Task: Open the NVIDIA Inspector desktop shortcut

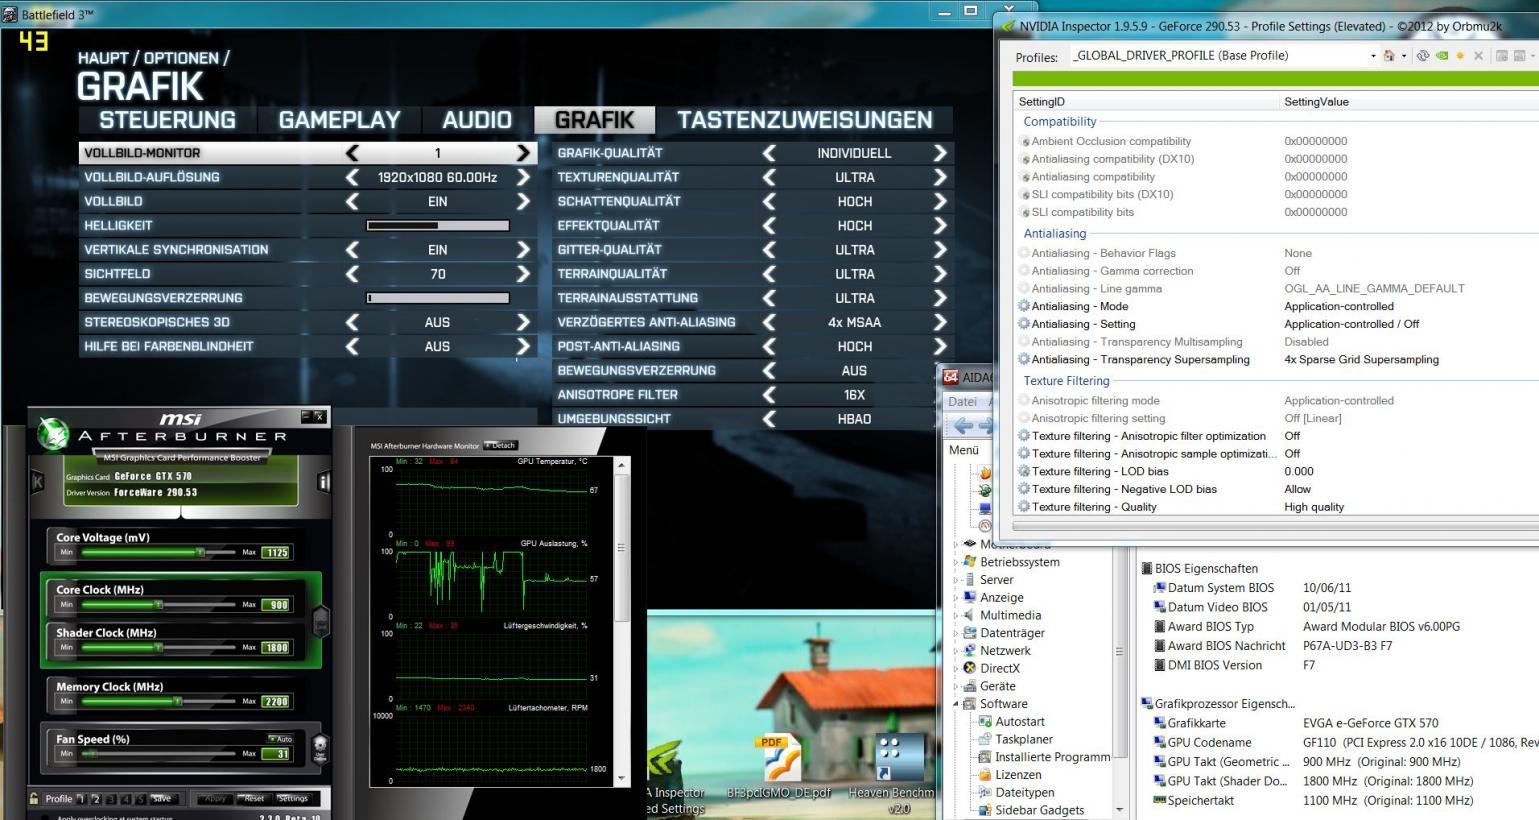Action: tap(676, 778)
